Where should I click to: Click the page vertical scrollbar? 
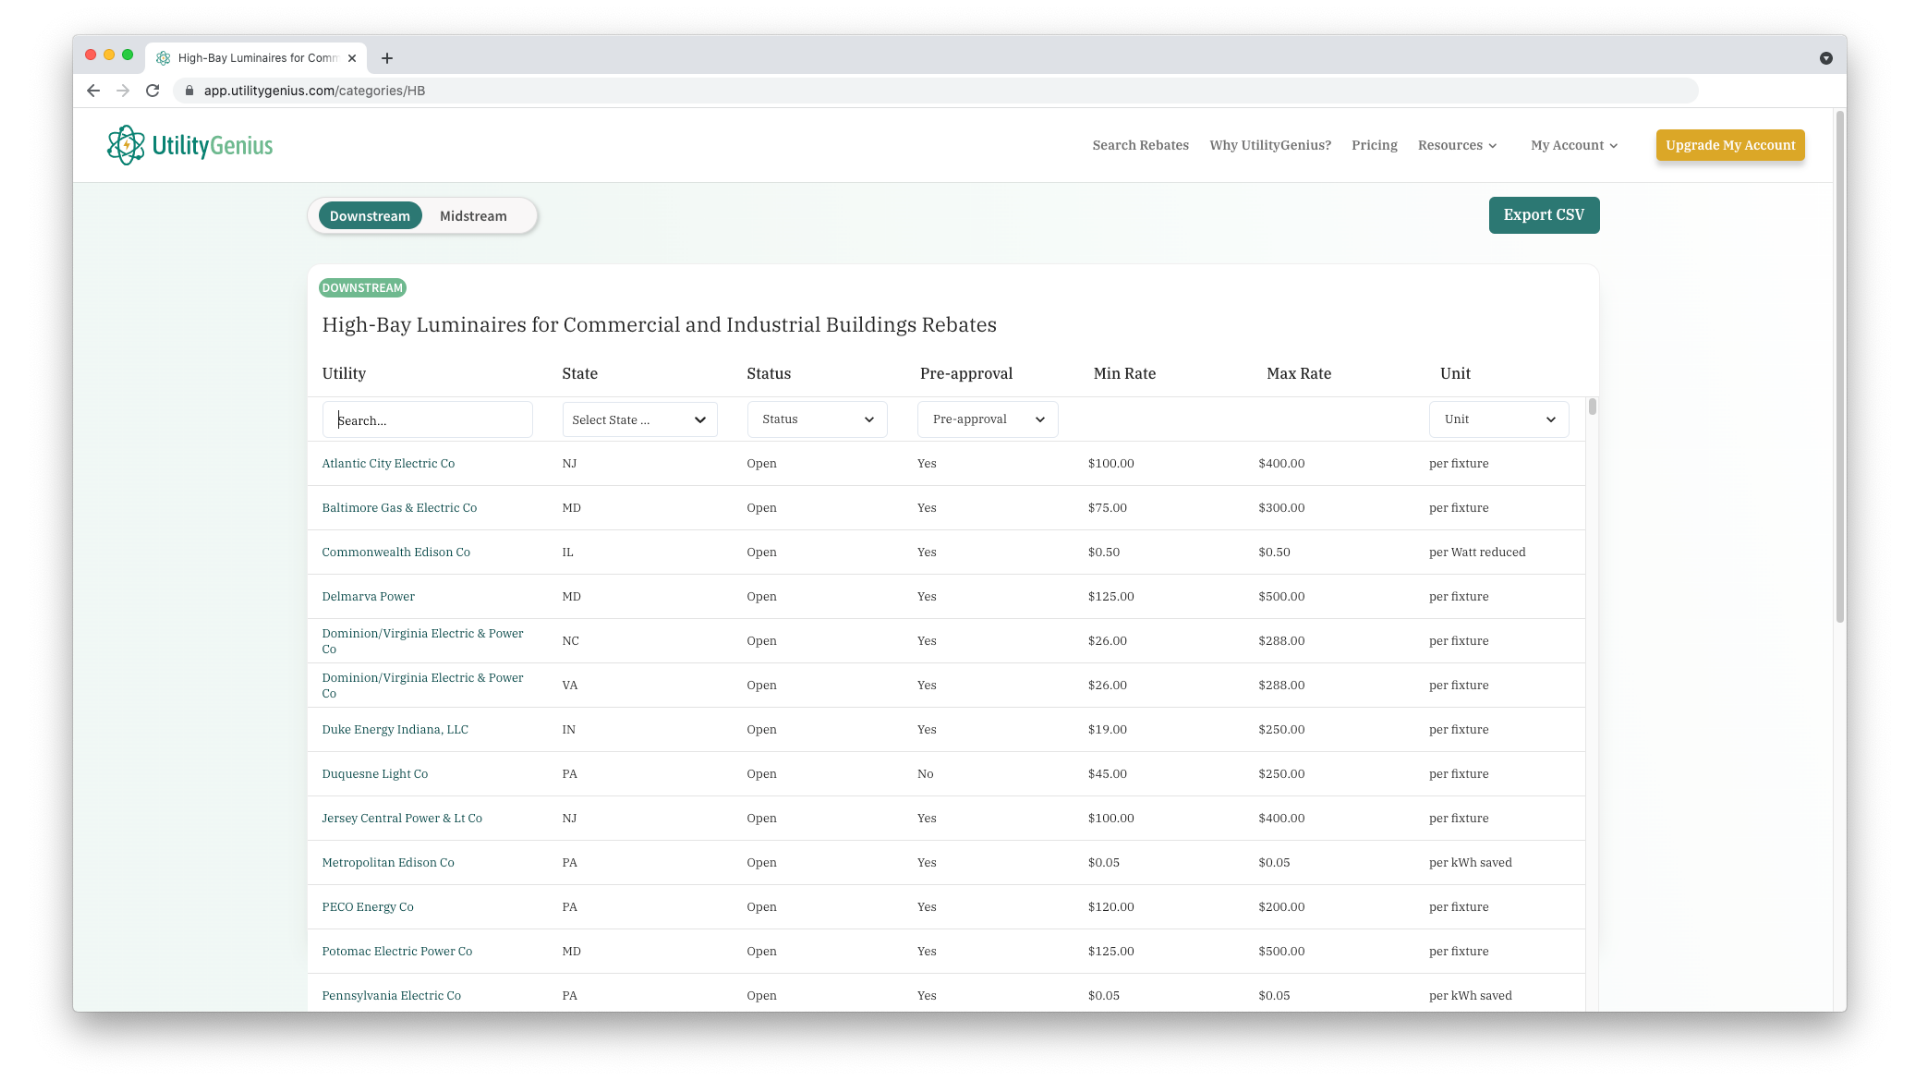(1839, 366)
